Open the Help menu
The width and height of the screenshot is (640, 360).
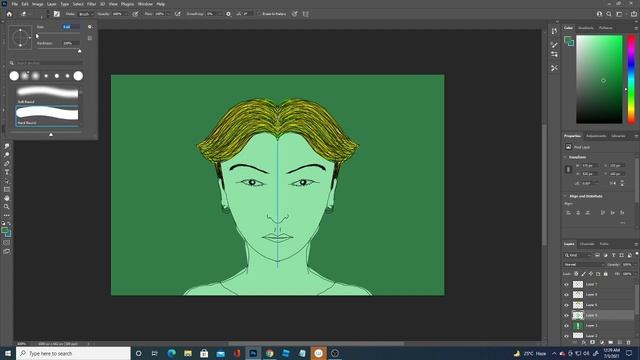(161, 4)
